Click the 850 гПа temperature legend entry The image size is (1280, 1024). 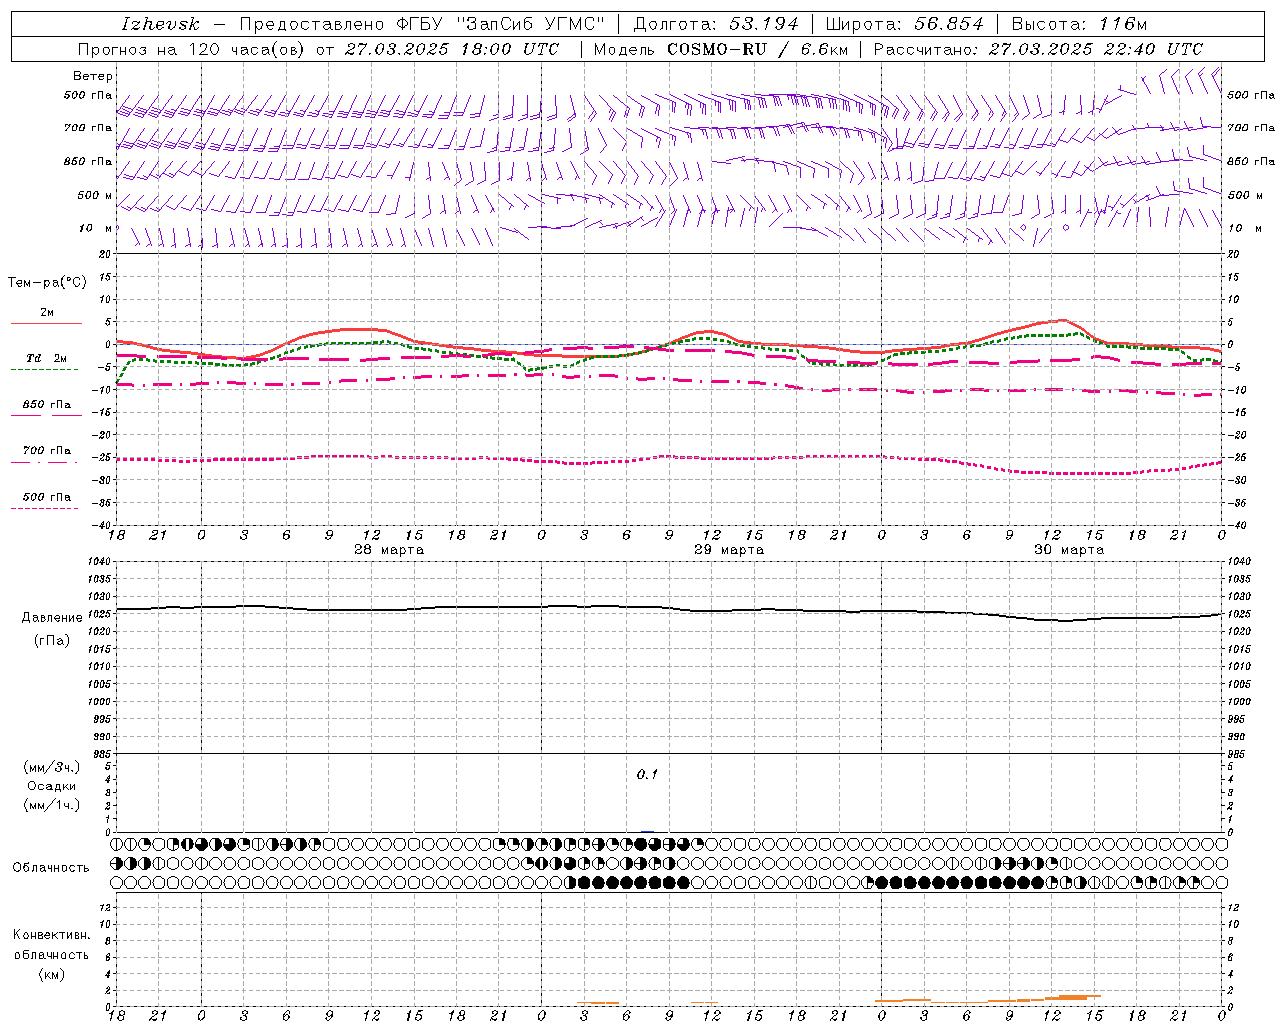[x=47, y=405]
